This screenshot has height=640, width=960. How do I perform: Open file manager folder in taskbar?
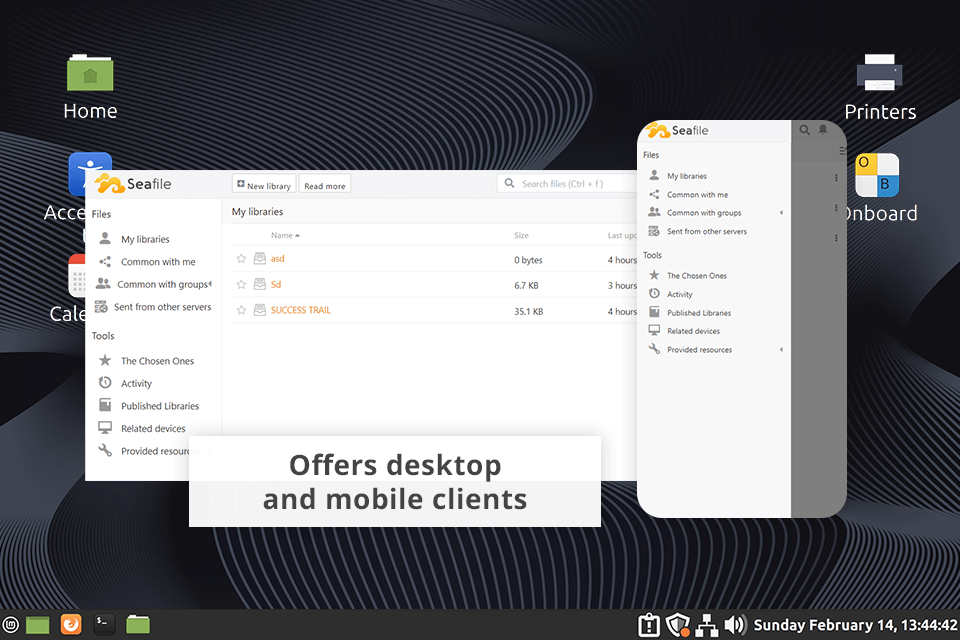[x=138, y=624]
